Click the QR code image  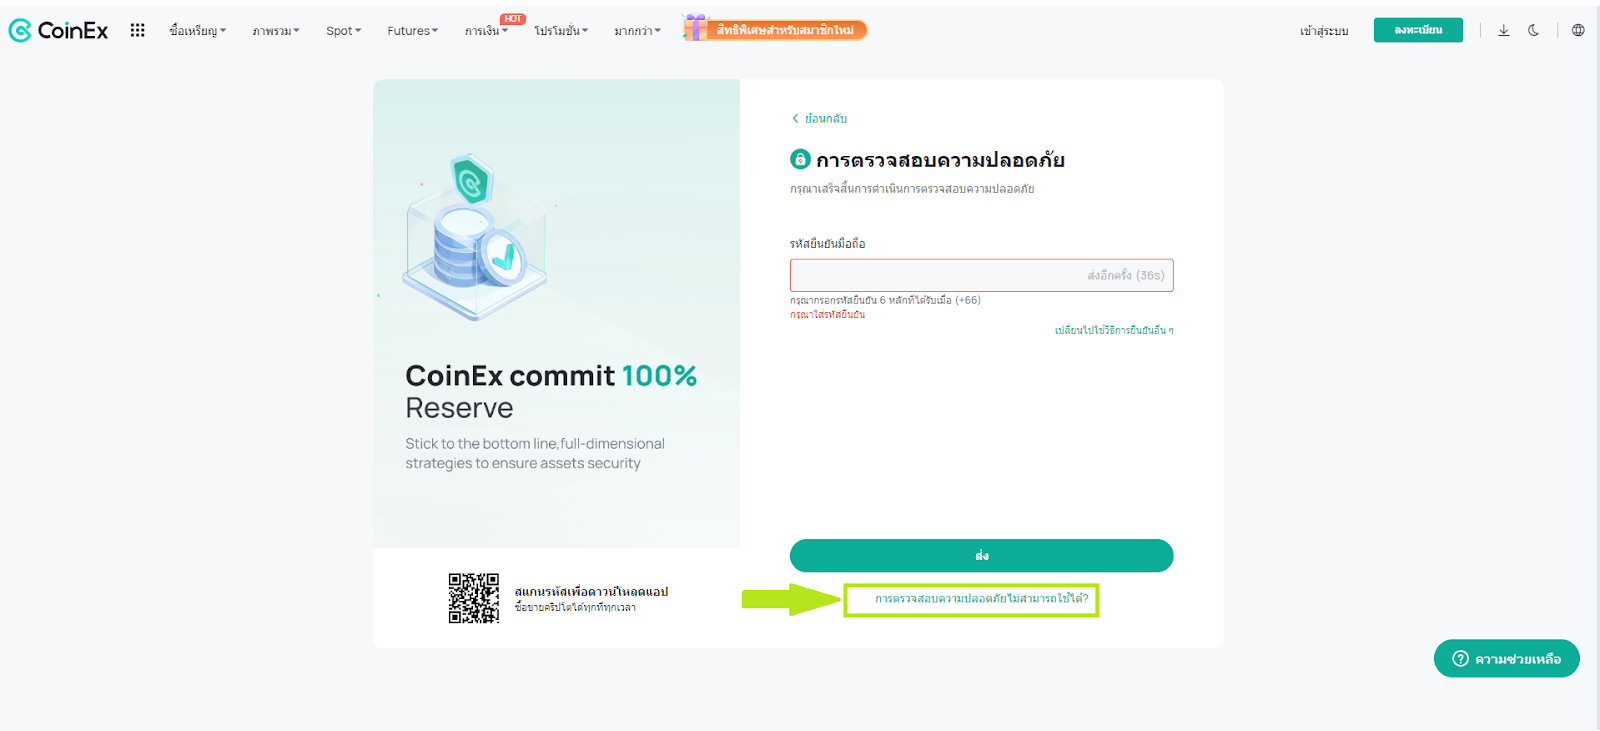(x=474, y=598)
